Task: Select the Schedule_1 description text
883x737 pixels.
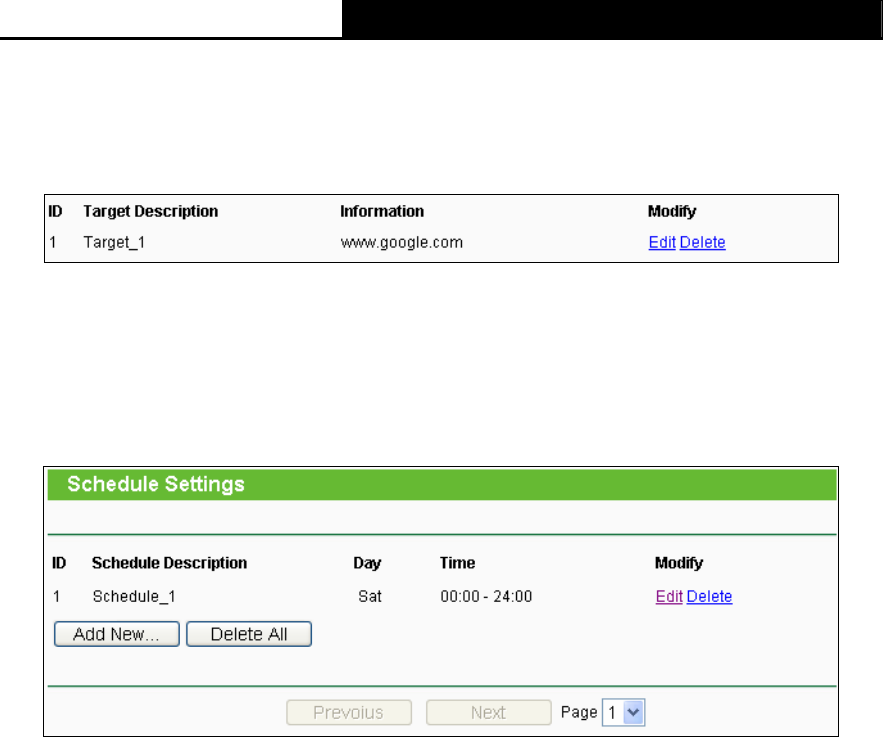Action: (x=134, y=596)
